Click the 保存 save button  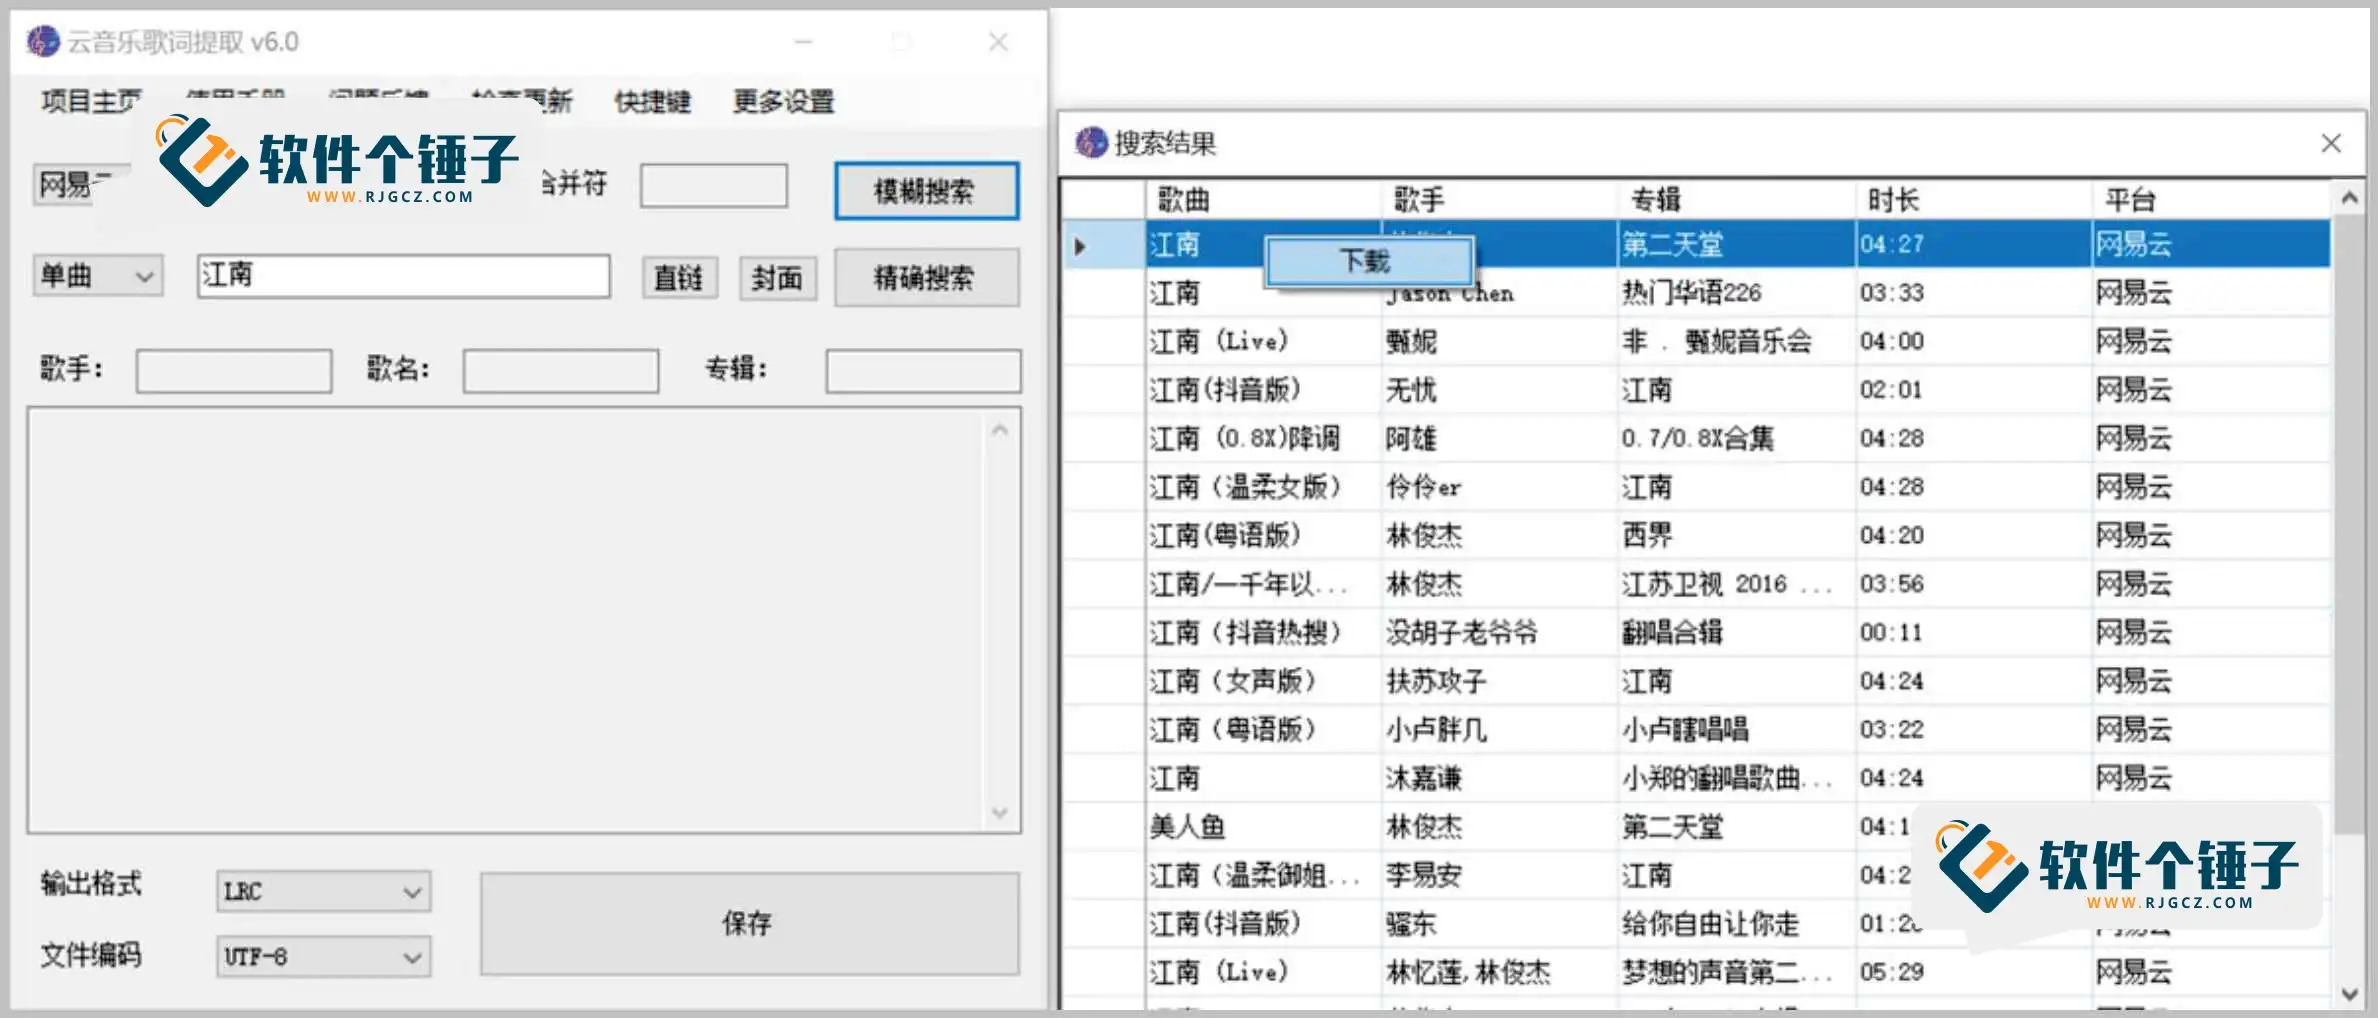(x=749, y=924)
